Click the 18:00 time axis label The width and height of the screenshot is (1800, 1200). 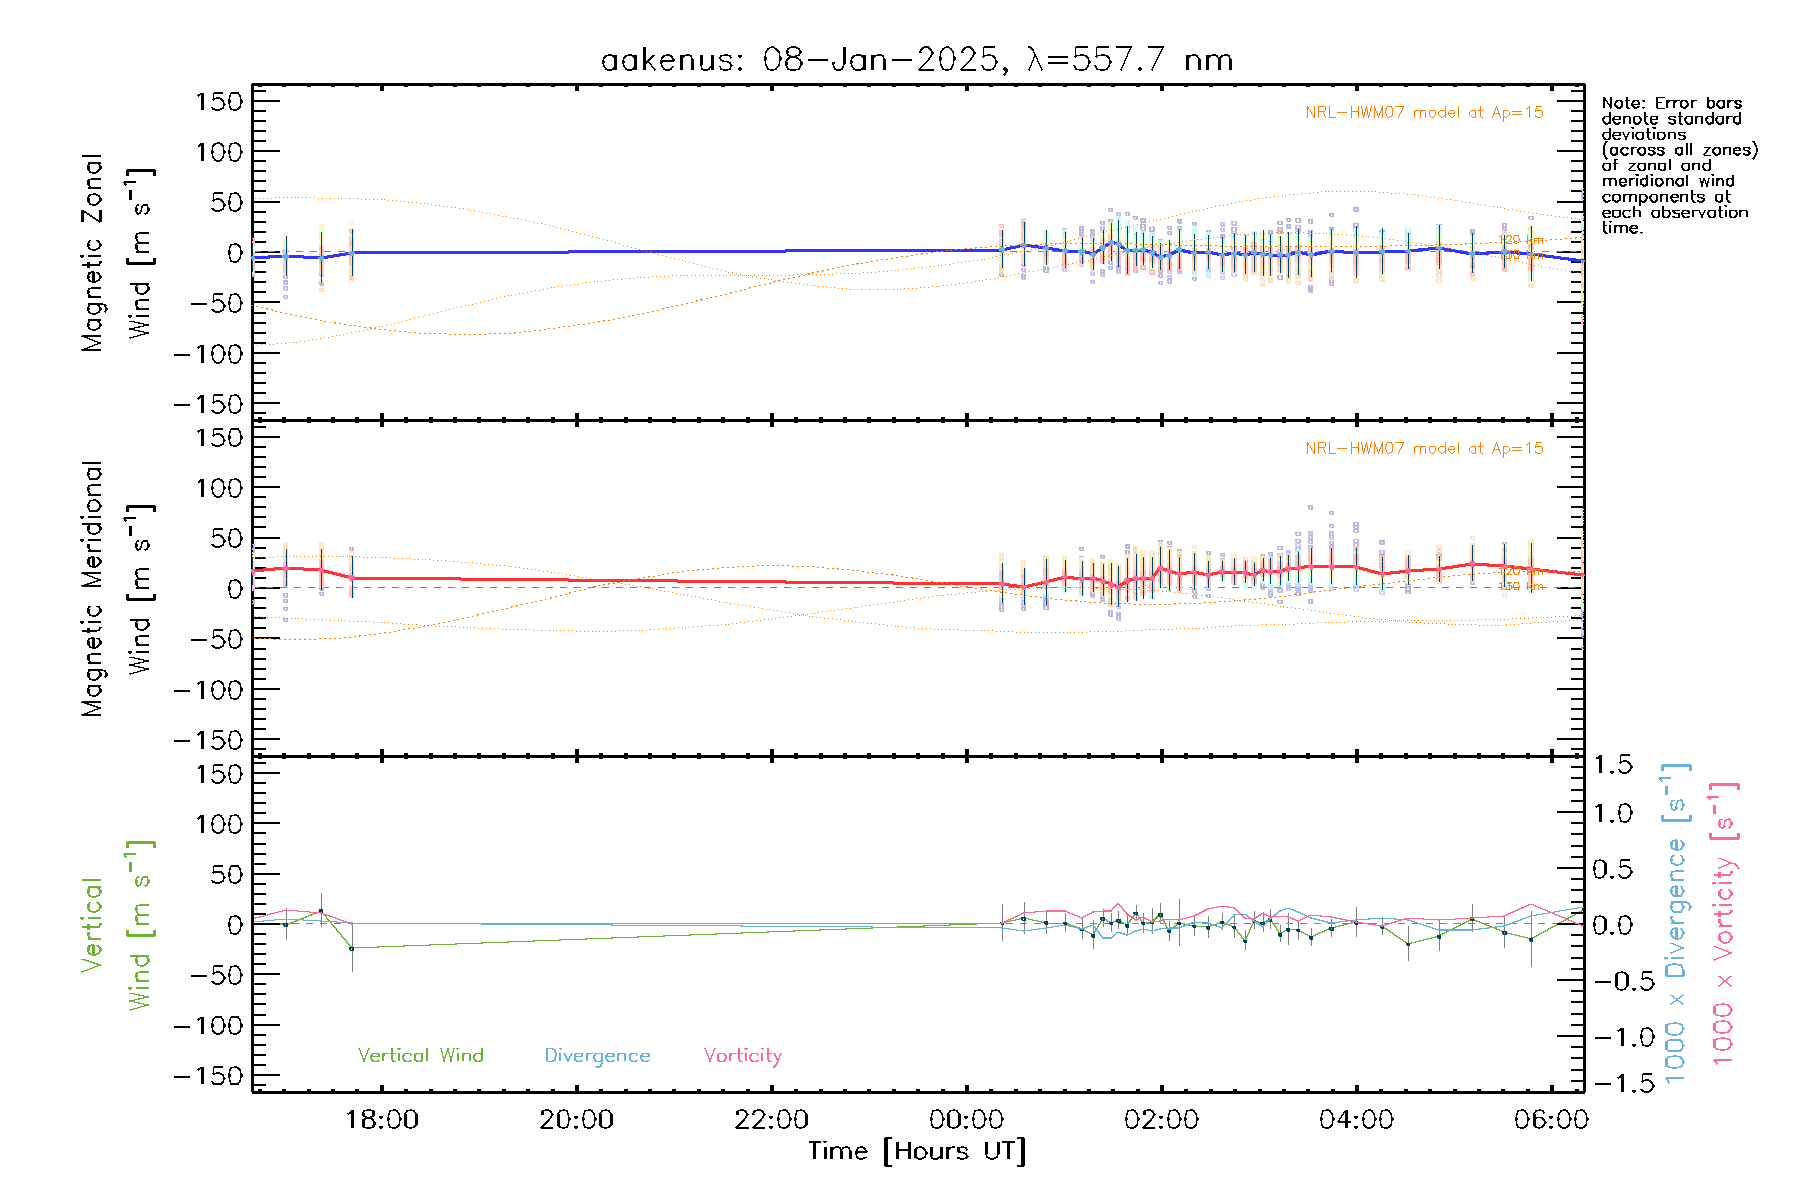tap(381, 1120)
